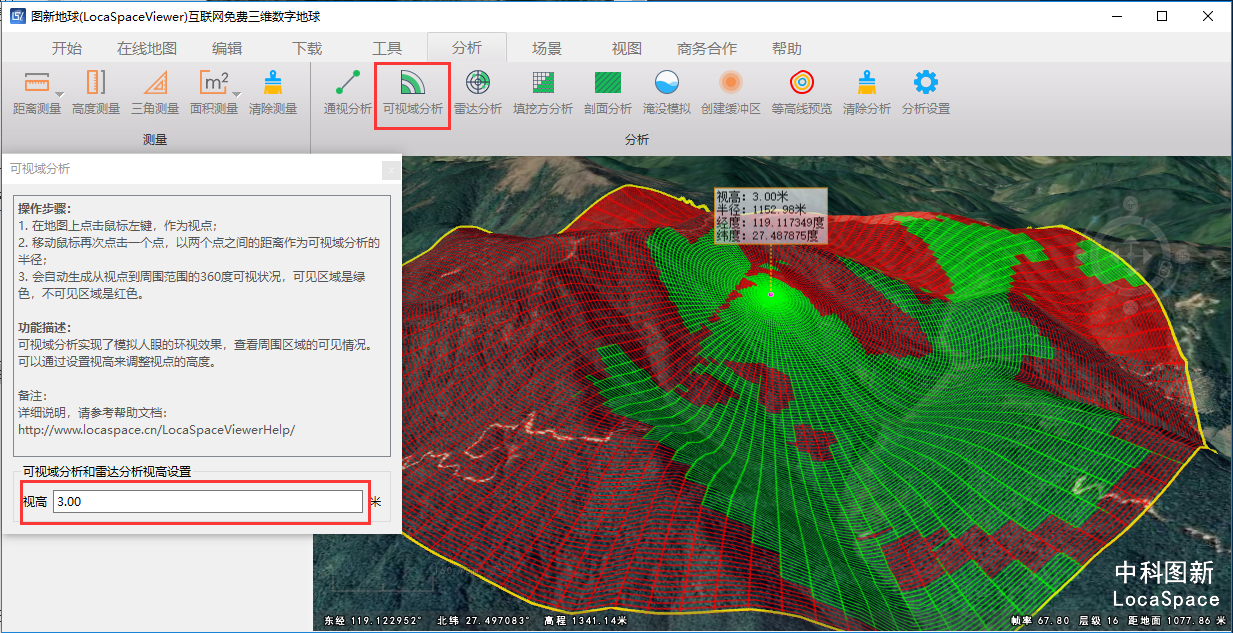
Task: Start the 淹没模拟 flood simulation
Action: click(x=667, y=92)
